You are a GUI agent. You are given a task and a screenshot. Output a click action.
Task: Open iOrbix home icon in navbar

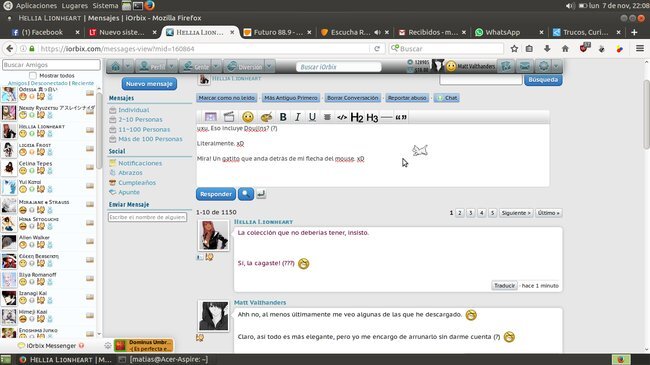tap(116, 66)
